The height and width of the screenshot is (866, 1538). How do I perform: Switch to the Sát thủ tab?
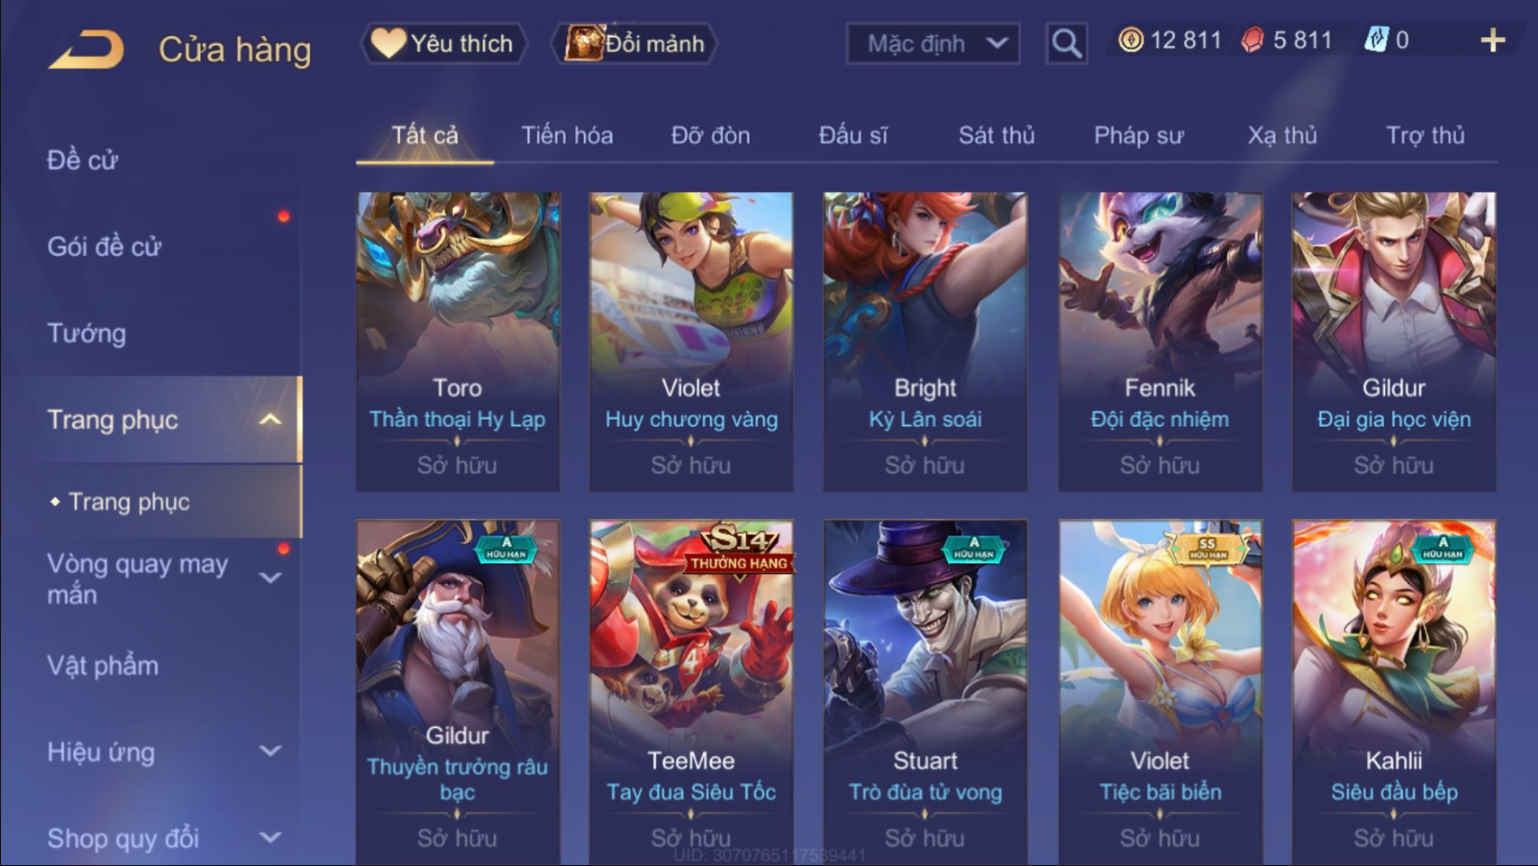click(996, 135)
